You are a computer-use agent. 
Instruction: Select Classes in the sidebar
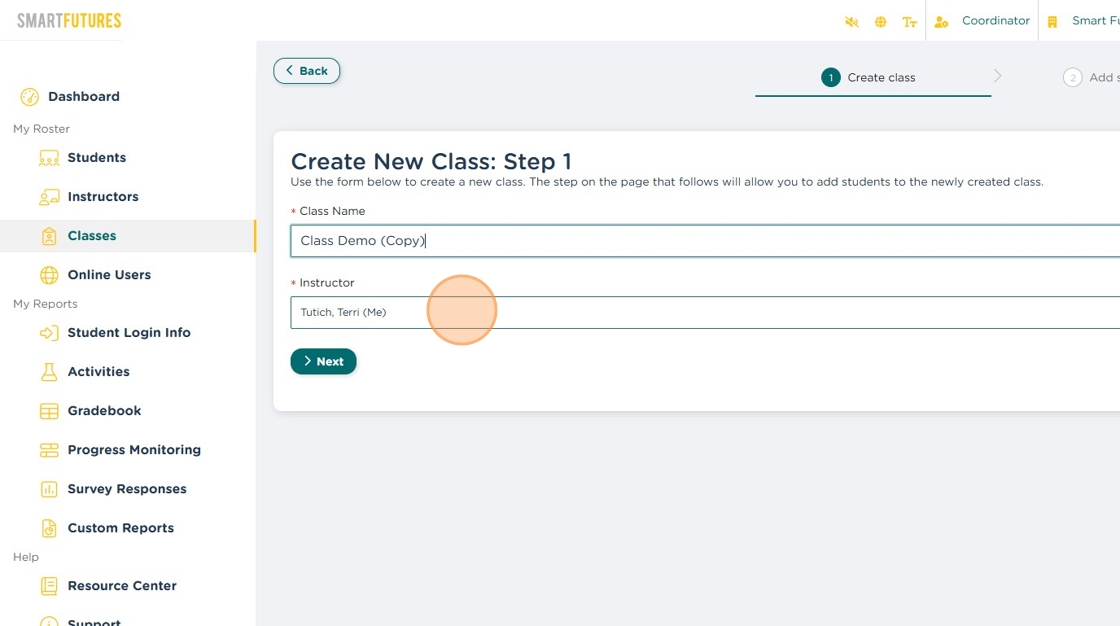point(91,236)
